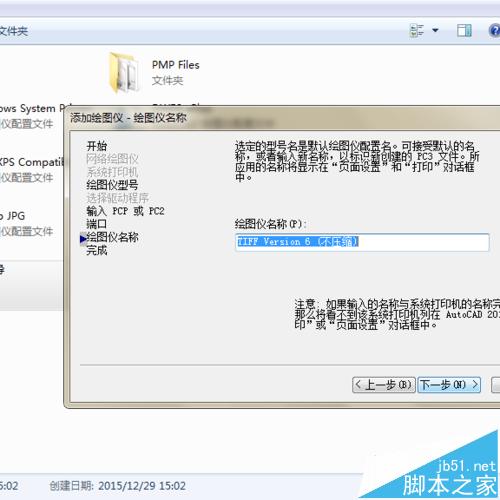Select the Windows System Printer file in Explorer
Image resolution: width=500 pixels, height=500 pixels.
pyautogui.click(x=32, y=116)
